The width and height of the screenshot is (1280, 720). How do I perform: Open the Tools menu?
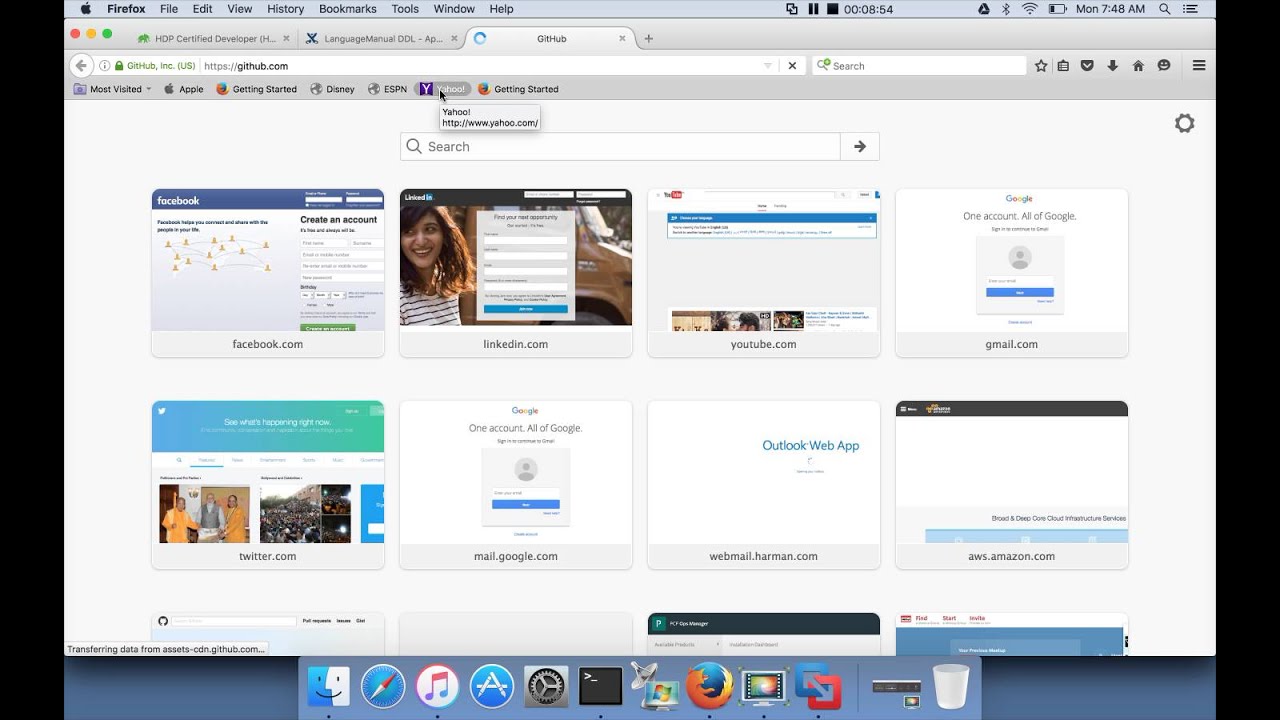point(405,9)
